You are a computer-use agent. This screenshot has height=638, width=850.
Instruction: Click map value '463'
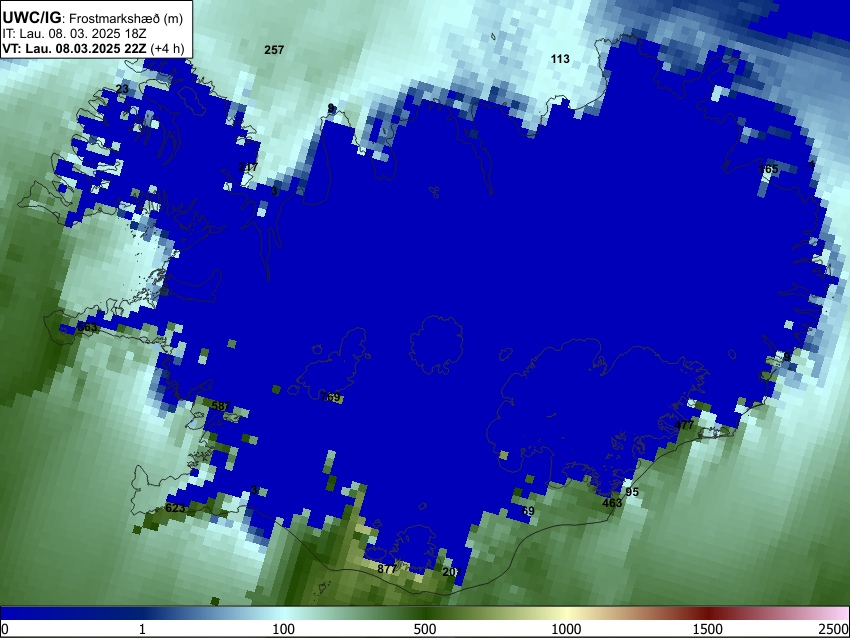click(x=612, y=502)
